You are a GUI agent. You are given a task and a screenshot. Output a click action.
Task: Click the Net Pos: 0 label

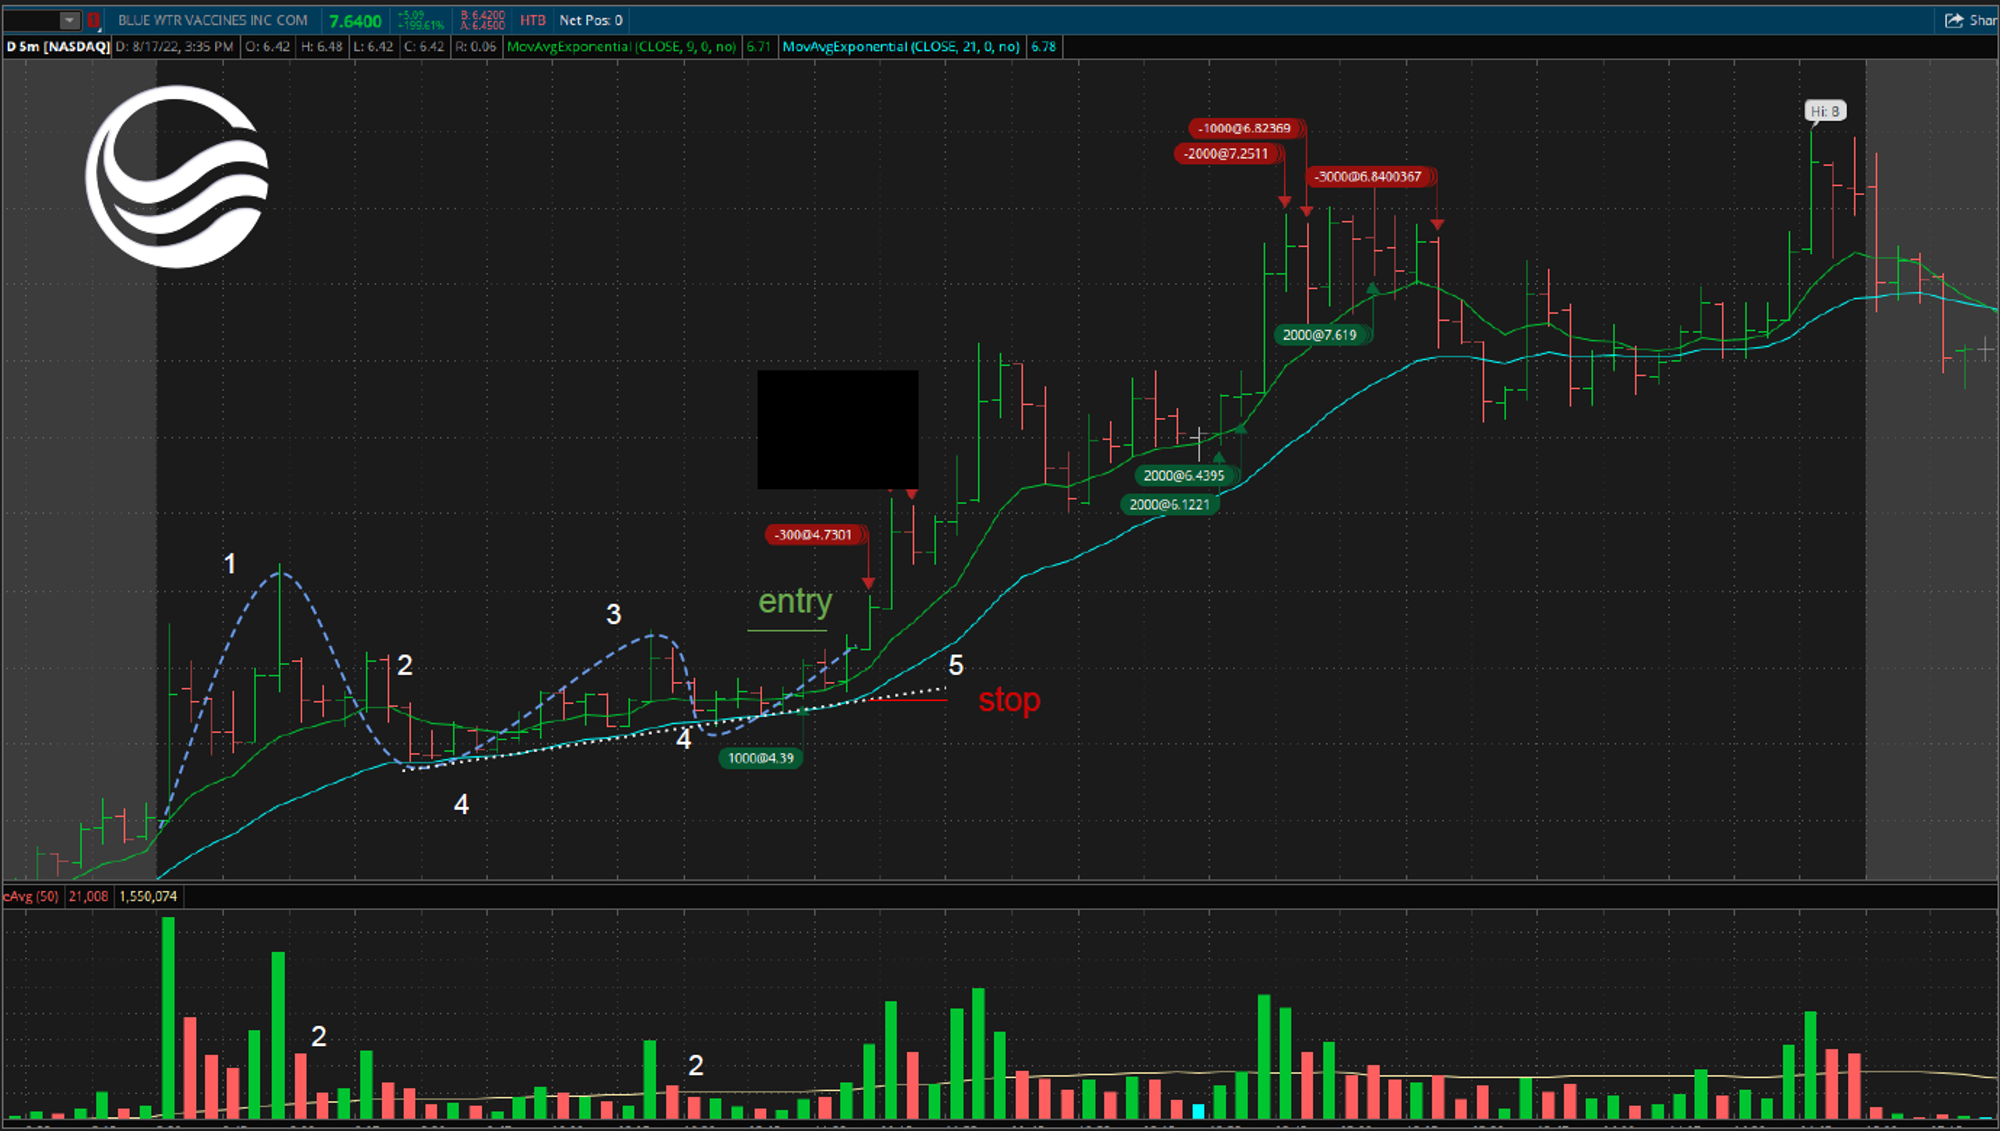click(591, 20)
